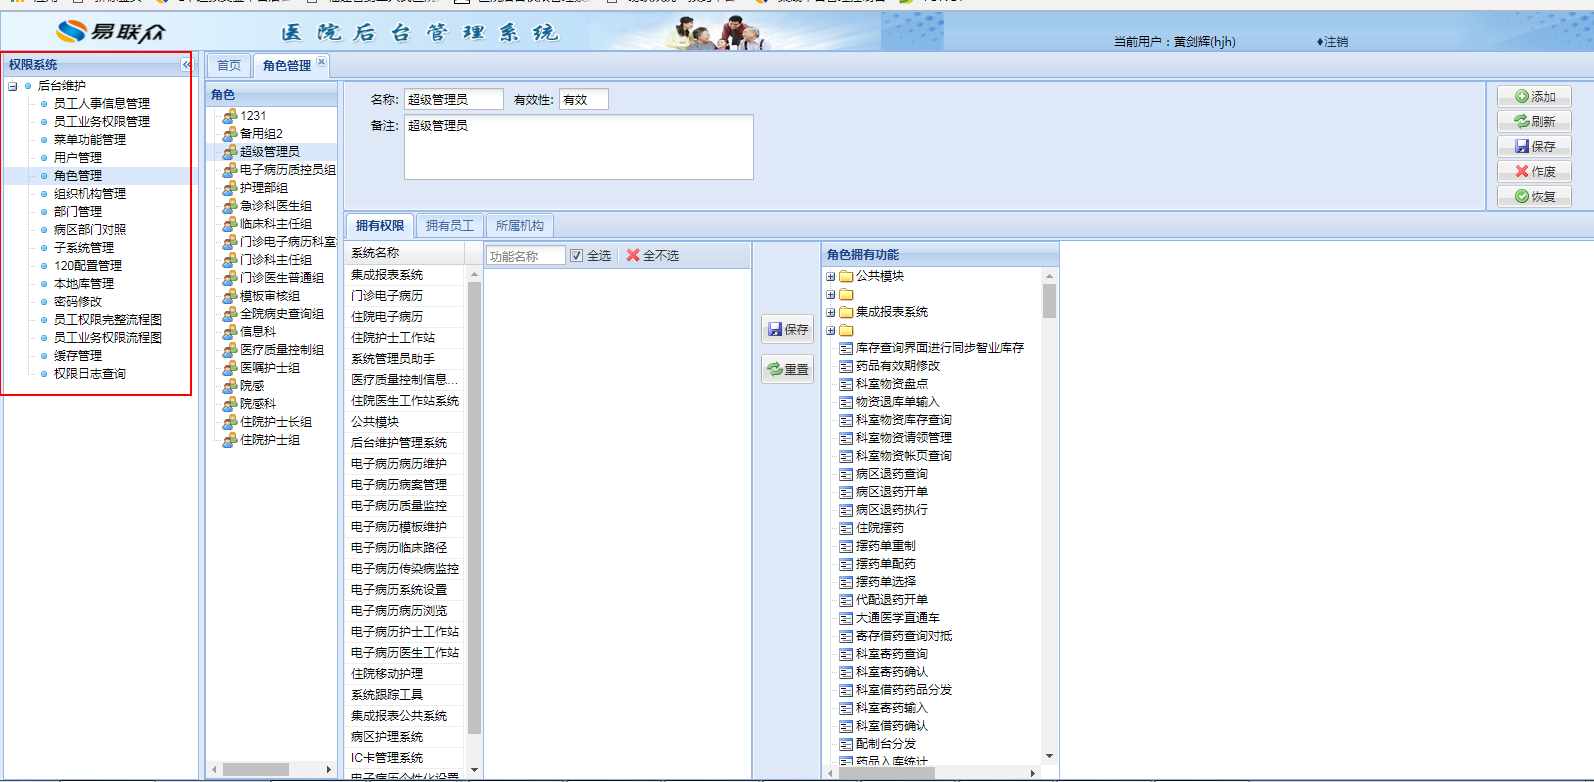Expand the 公共模块 folder node
The width and height of the screenshot is (1594, 782).
point(830,277)
